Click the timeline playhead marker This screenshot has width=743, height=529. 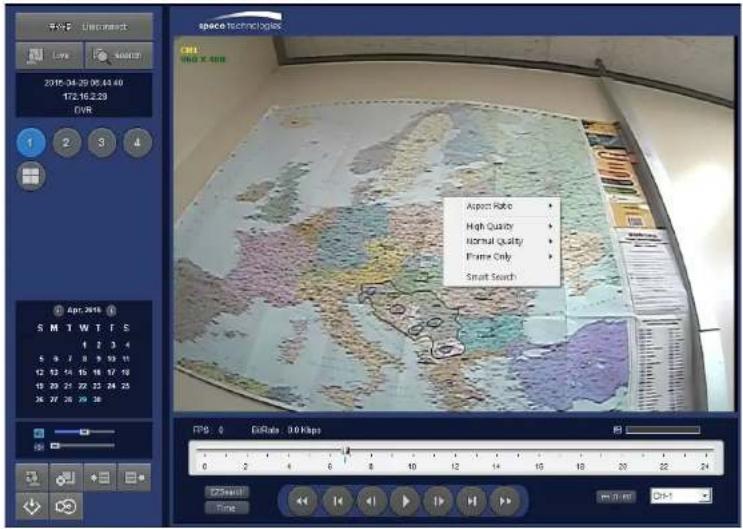pyautogui.click(x=346, y=450)
